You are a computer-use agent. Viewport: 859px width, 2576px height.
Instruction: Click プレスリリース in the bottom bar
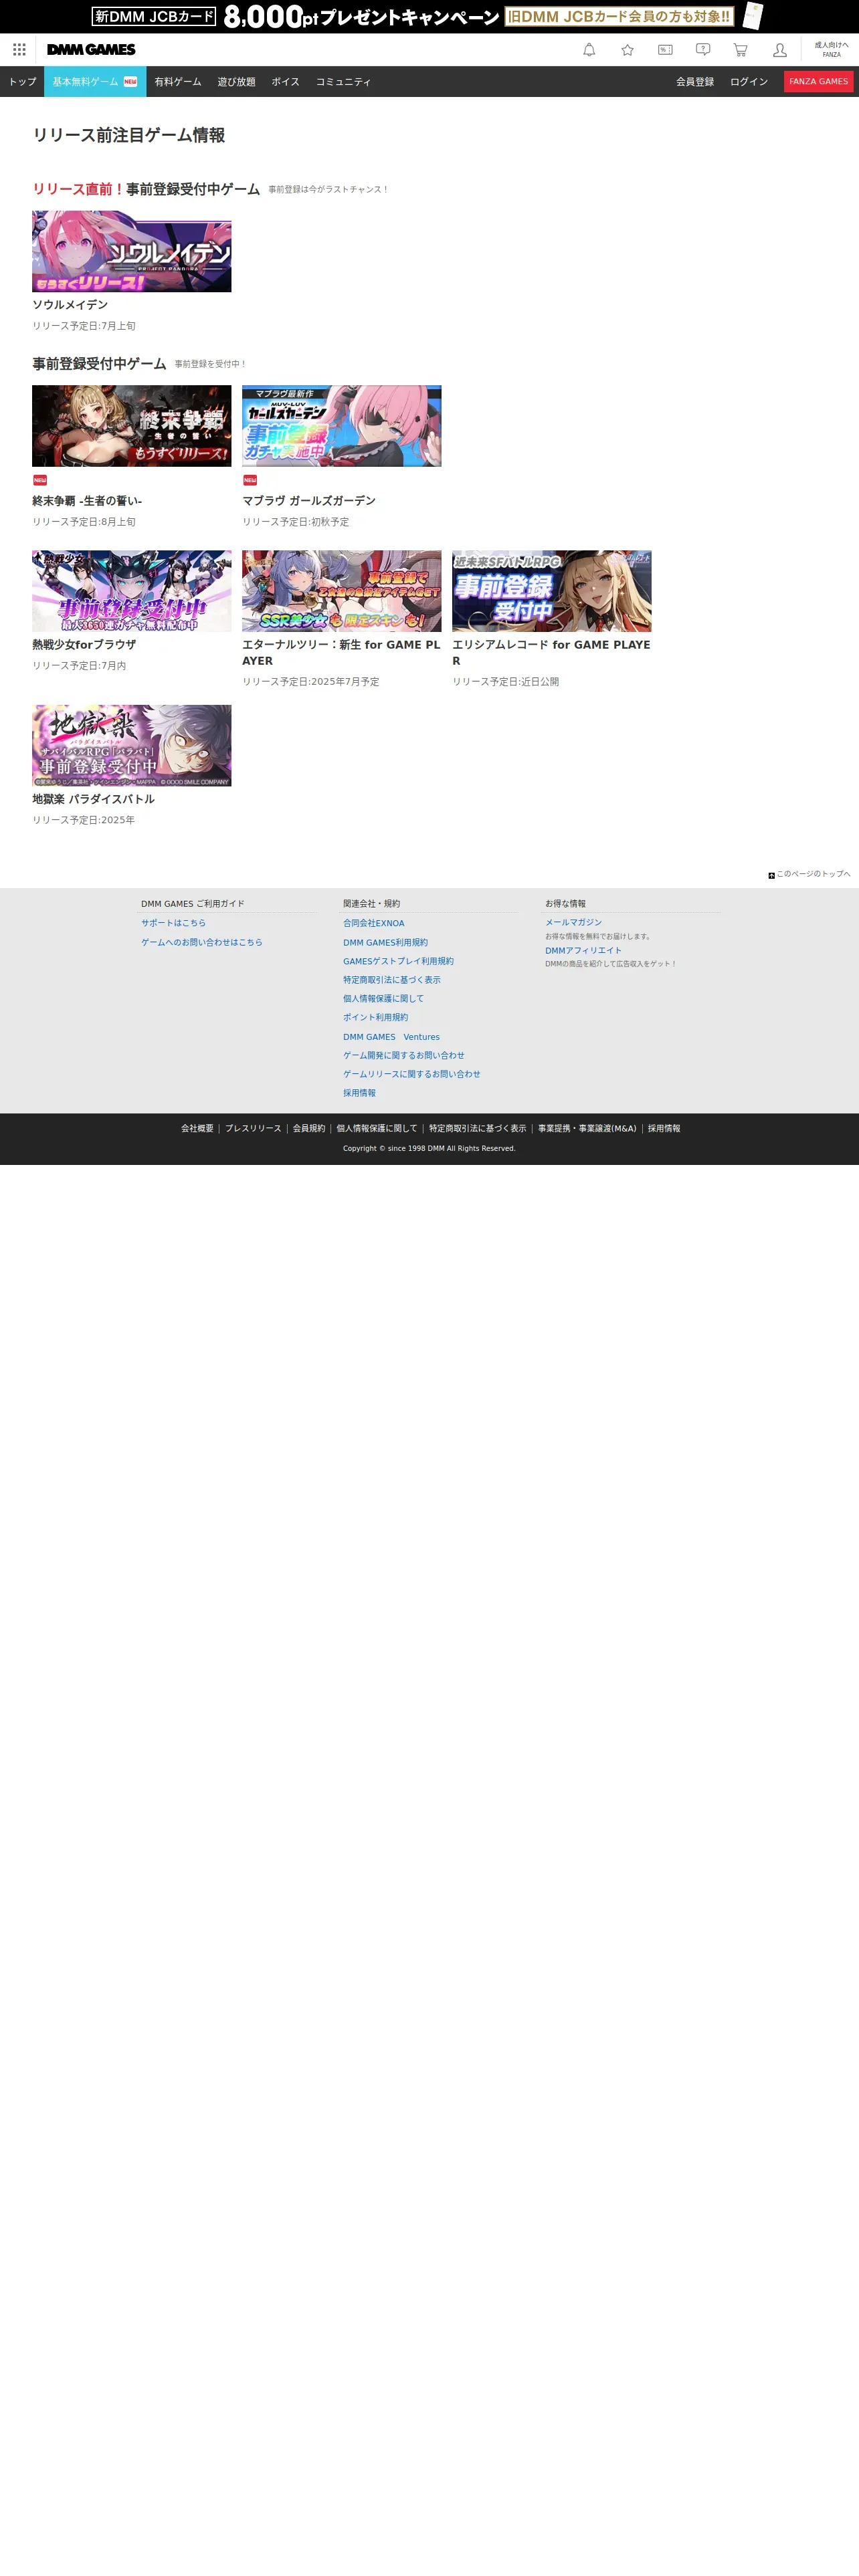point(253,1128)
